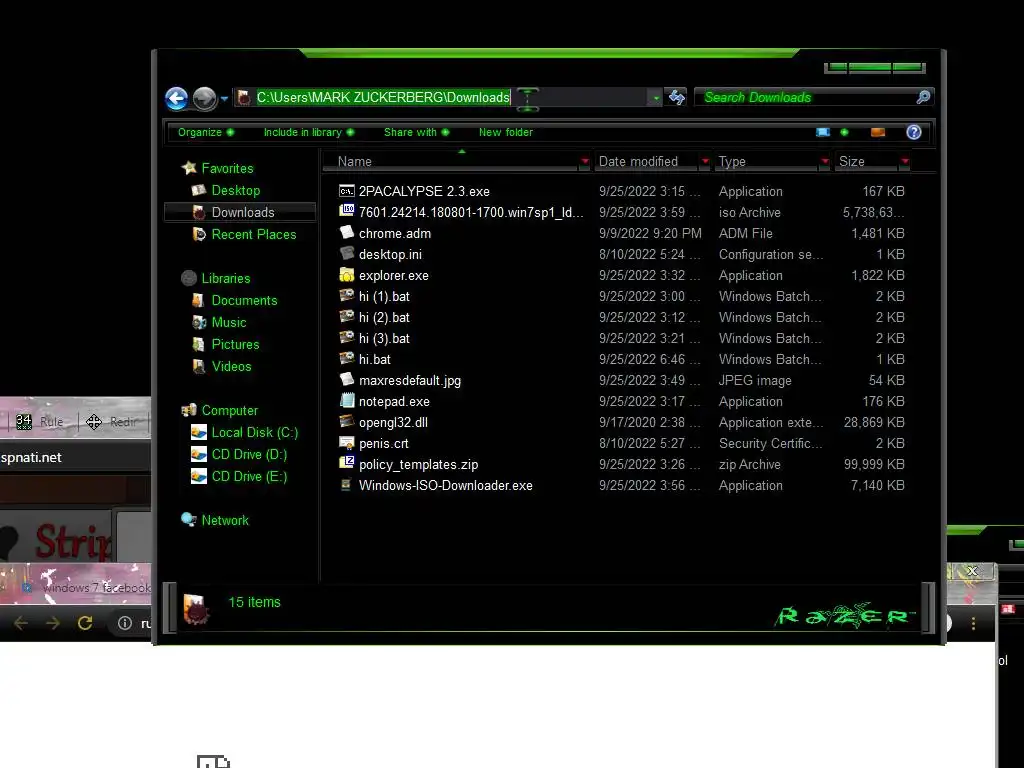Image resolution: width=1024 pixels, height=768 pixels.
Task: Open the Include in library menu
Action: (x=308, y=132)
